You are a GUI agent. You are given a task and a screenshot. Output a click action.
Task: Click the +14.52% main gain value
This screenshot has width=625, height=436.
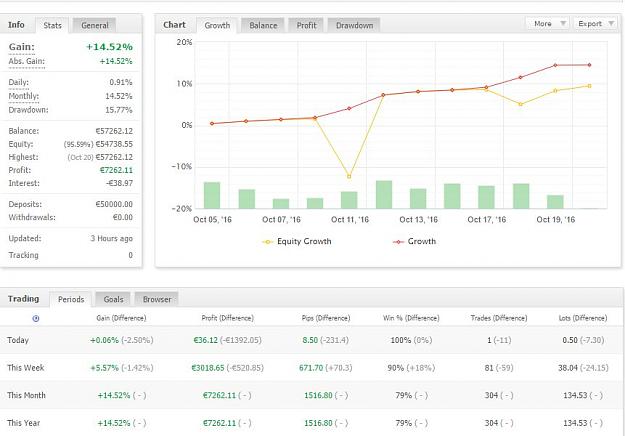(109, 47)
